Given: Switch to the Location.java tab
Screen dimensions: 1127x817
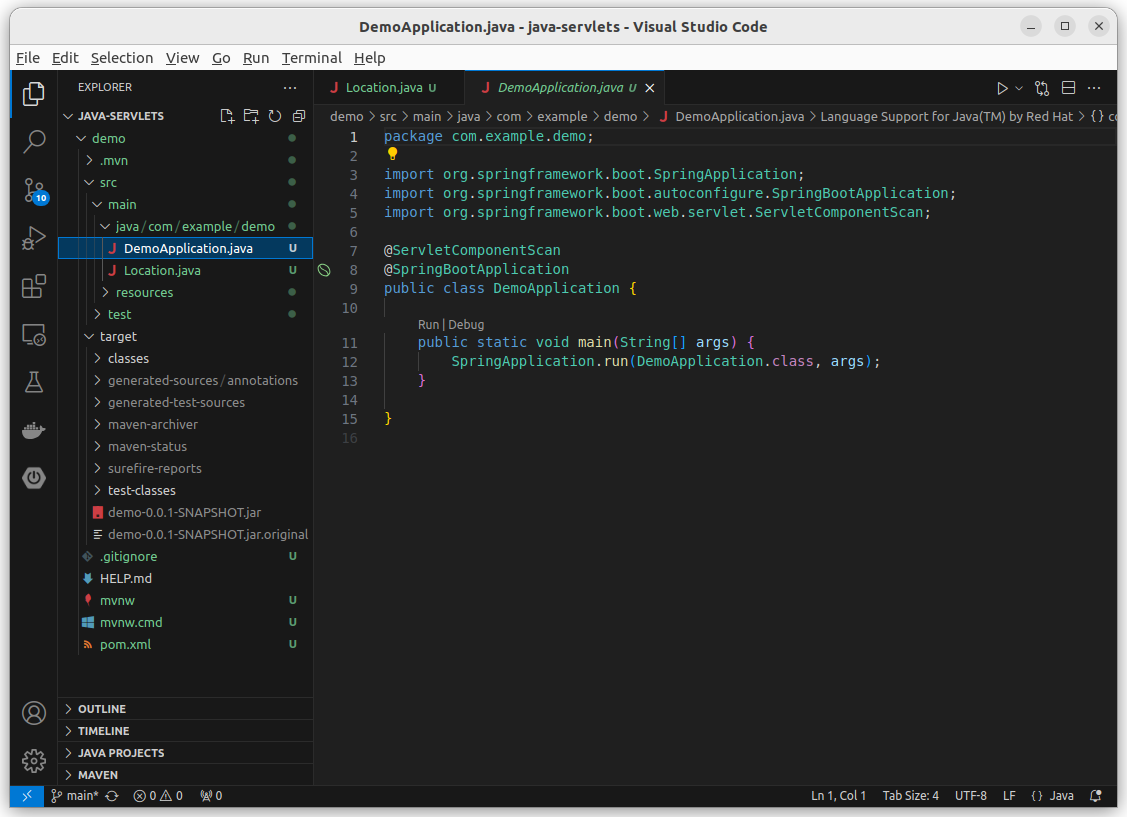Looking at the screenshot, I should click(x=390, y=88).
